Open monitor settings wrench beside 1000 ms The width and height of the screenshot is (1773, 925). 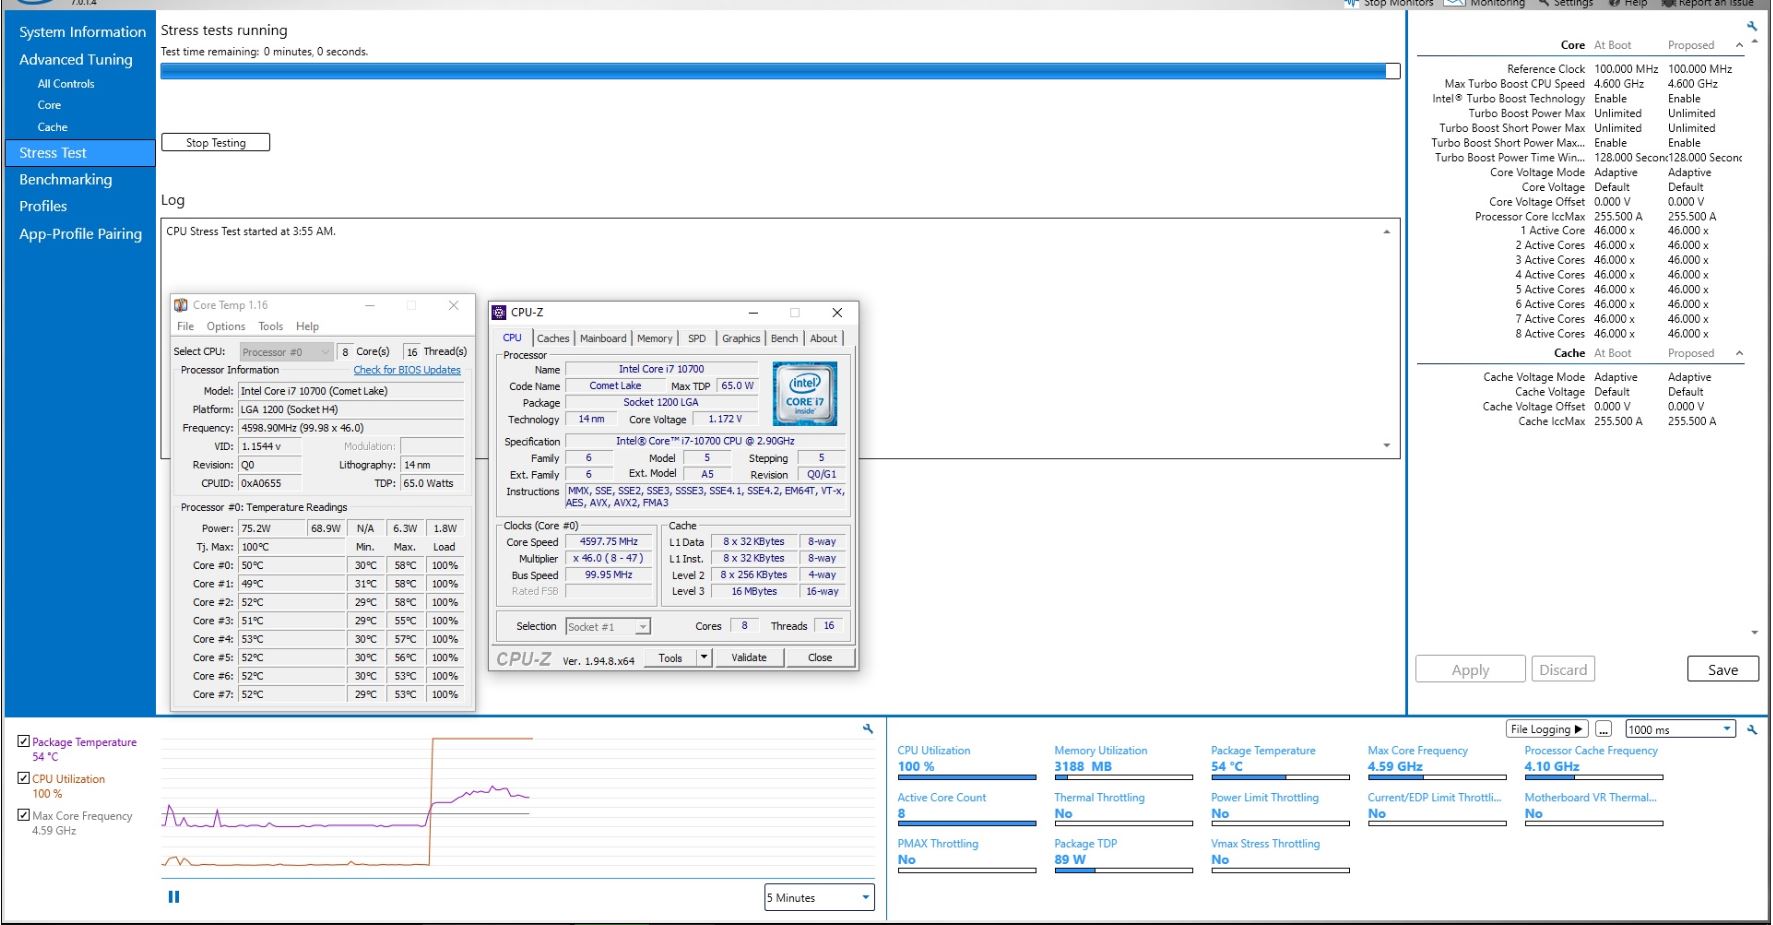click(1752, 730)
